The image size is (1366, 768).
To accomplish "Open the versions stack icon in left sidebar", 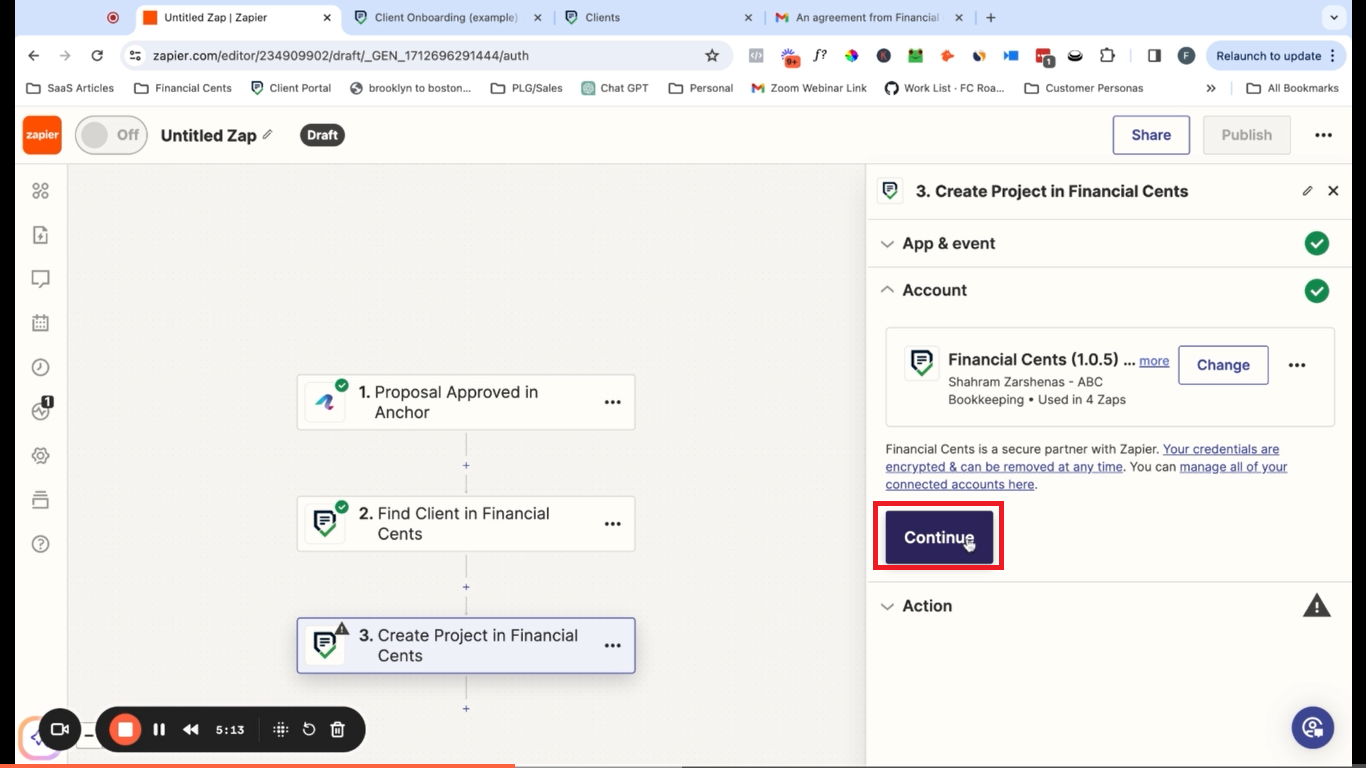I will tap(40, 499).
